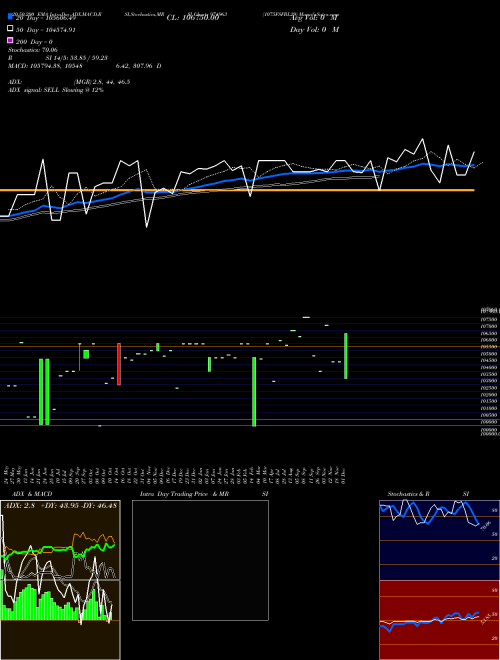
Task: Click the 'ADX & MACD' panel title
Action: pyautogui.click(x=32, y=494)
